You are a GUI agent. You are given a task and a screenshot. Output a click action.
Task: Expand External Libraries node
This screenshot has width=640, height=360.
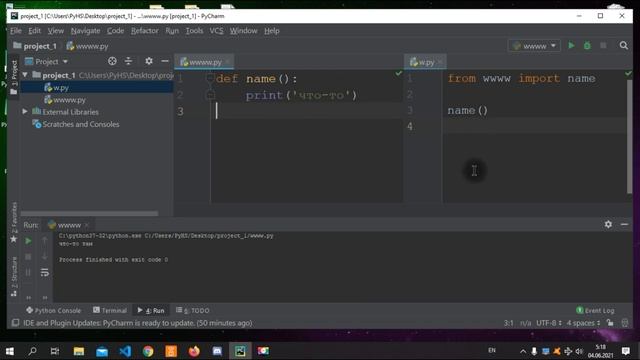tap(25, 111)
